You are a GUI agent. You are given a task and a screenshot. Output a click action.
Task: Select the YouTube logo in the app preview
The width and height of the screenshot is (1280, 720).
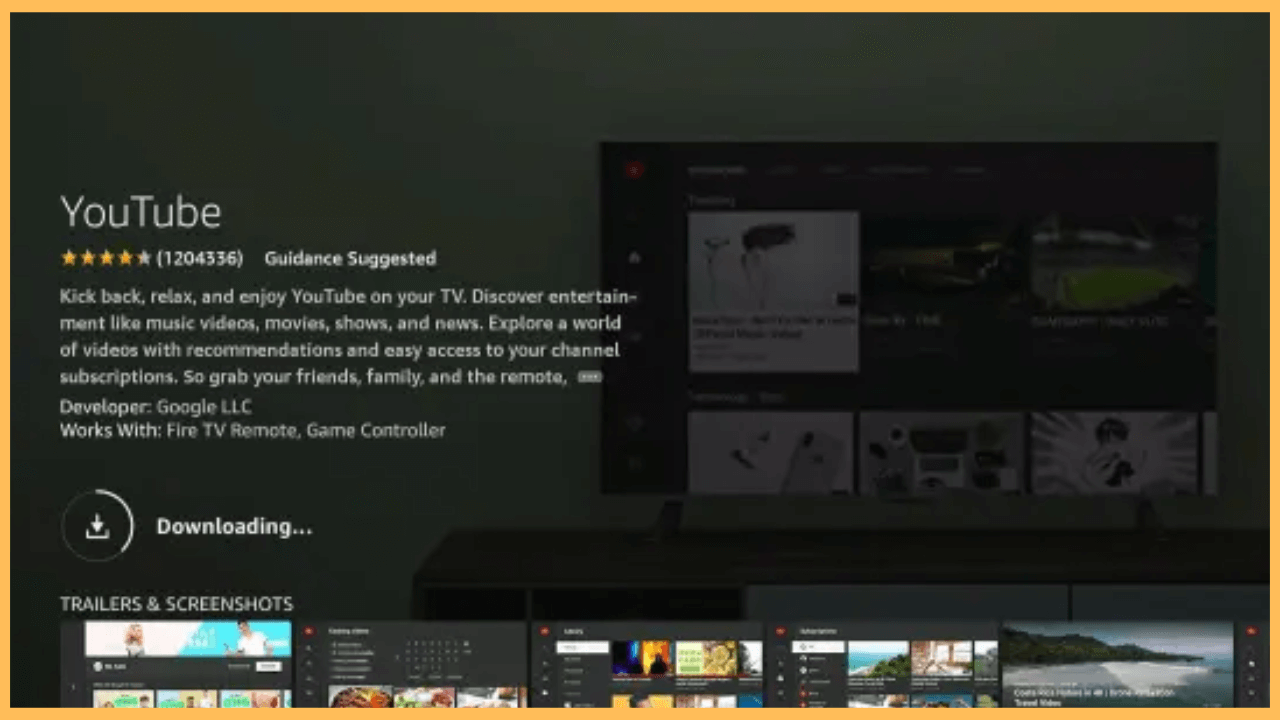(x=634, y=168)
